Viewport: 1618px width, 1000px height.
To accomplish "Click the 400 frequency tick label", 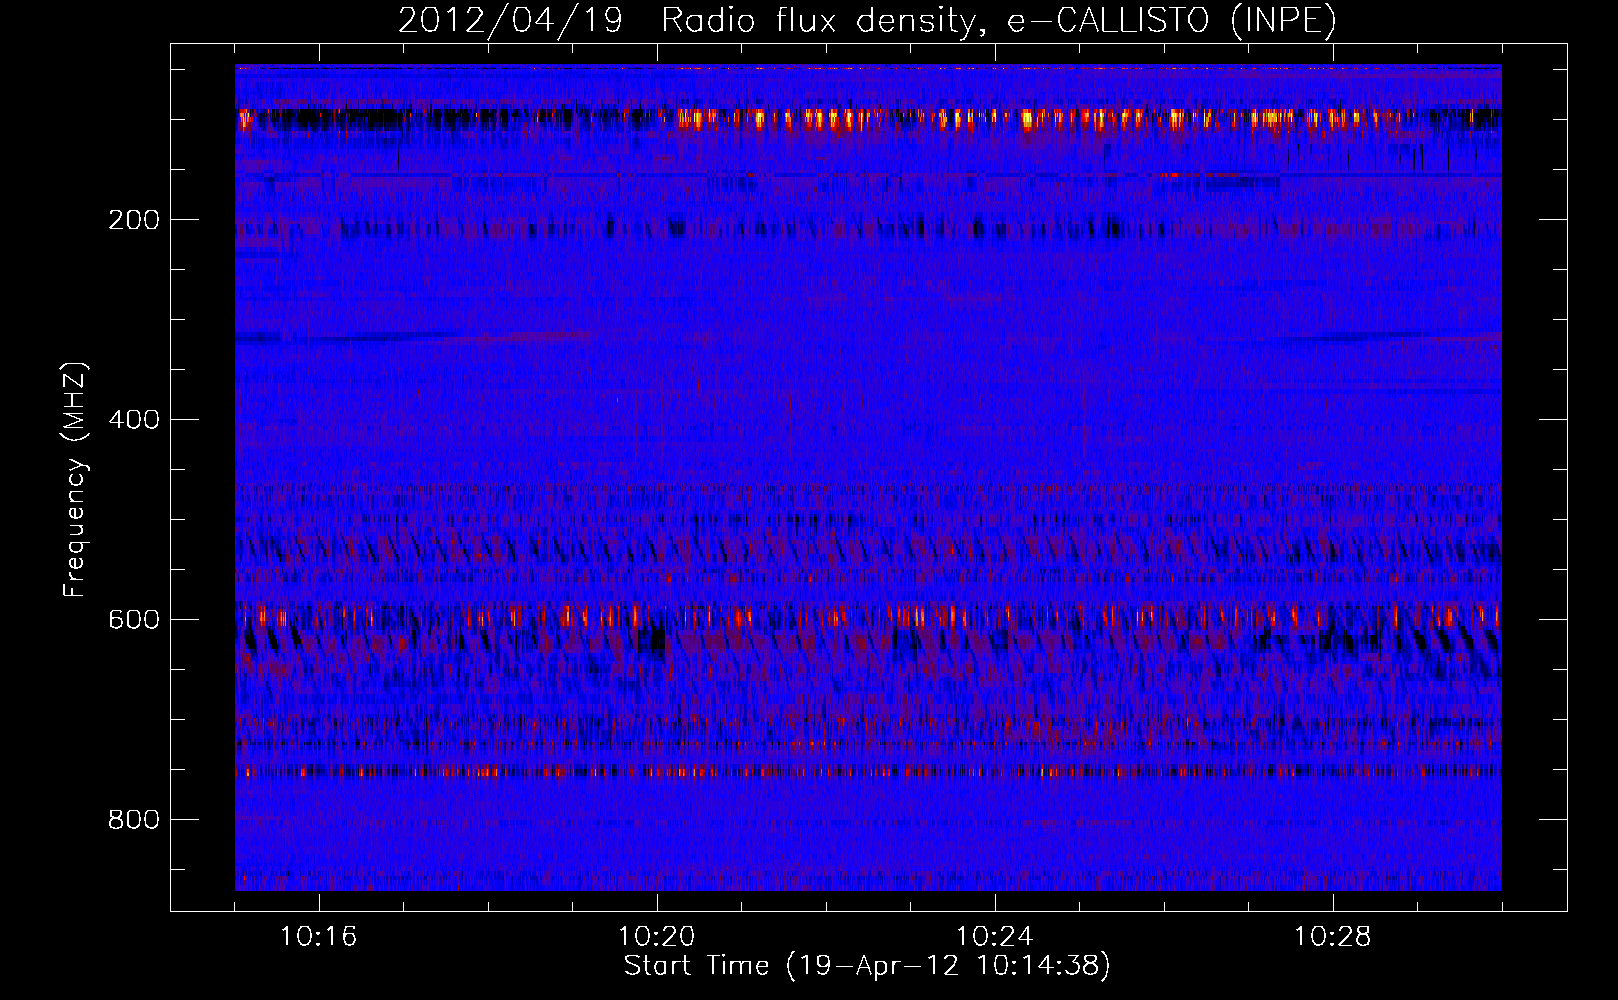I will coord(134,420).
